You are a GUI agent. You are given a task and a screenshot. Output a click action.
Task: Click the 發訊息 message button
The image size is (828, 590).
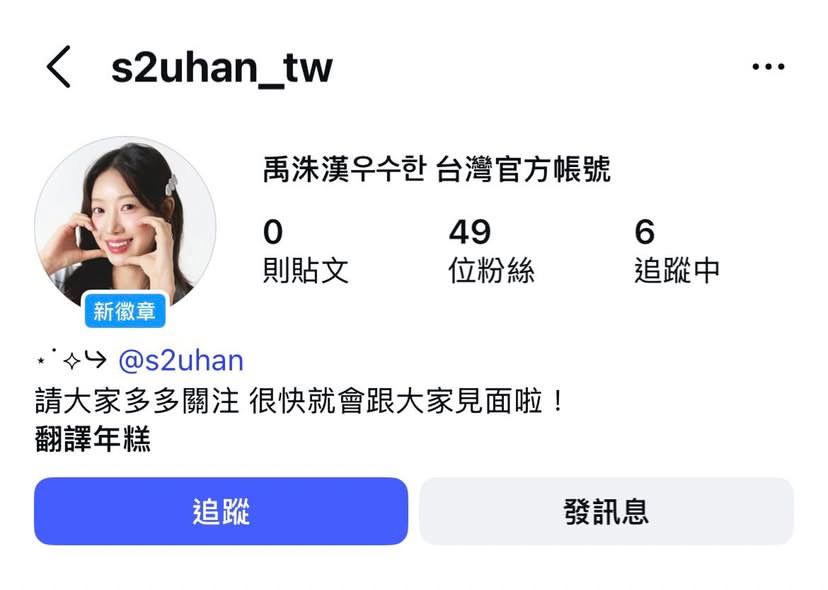(606, 511)
